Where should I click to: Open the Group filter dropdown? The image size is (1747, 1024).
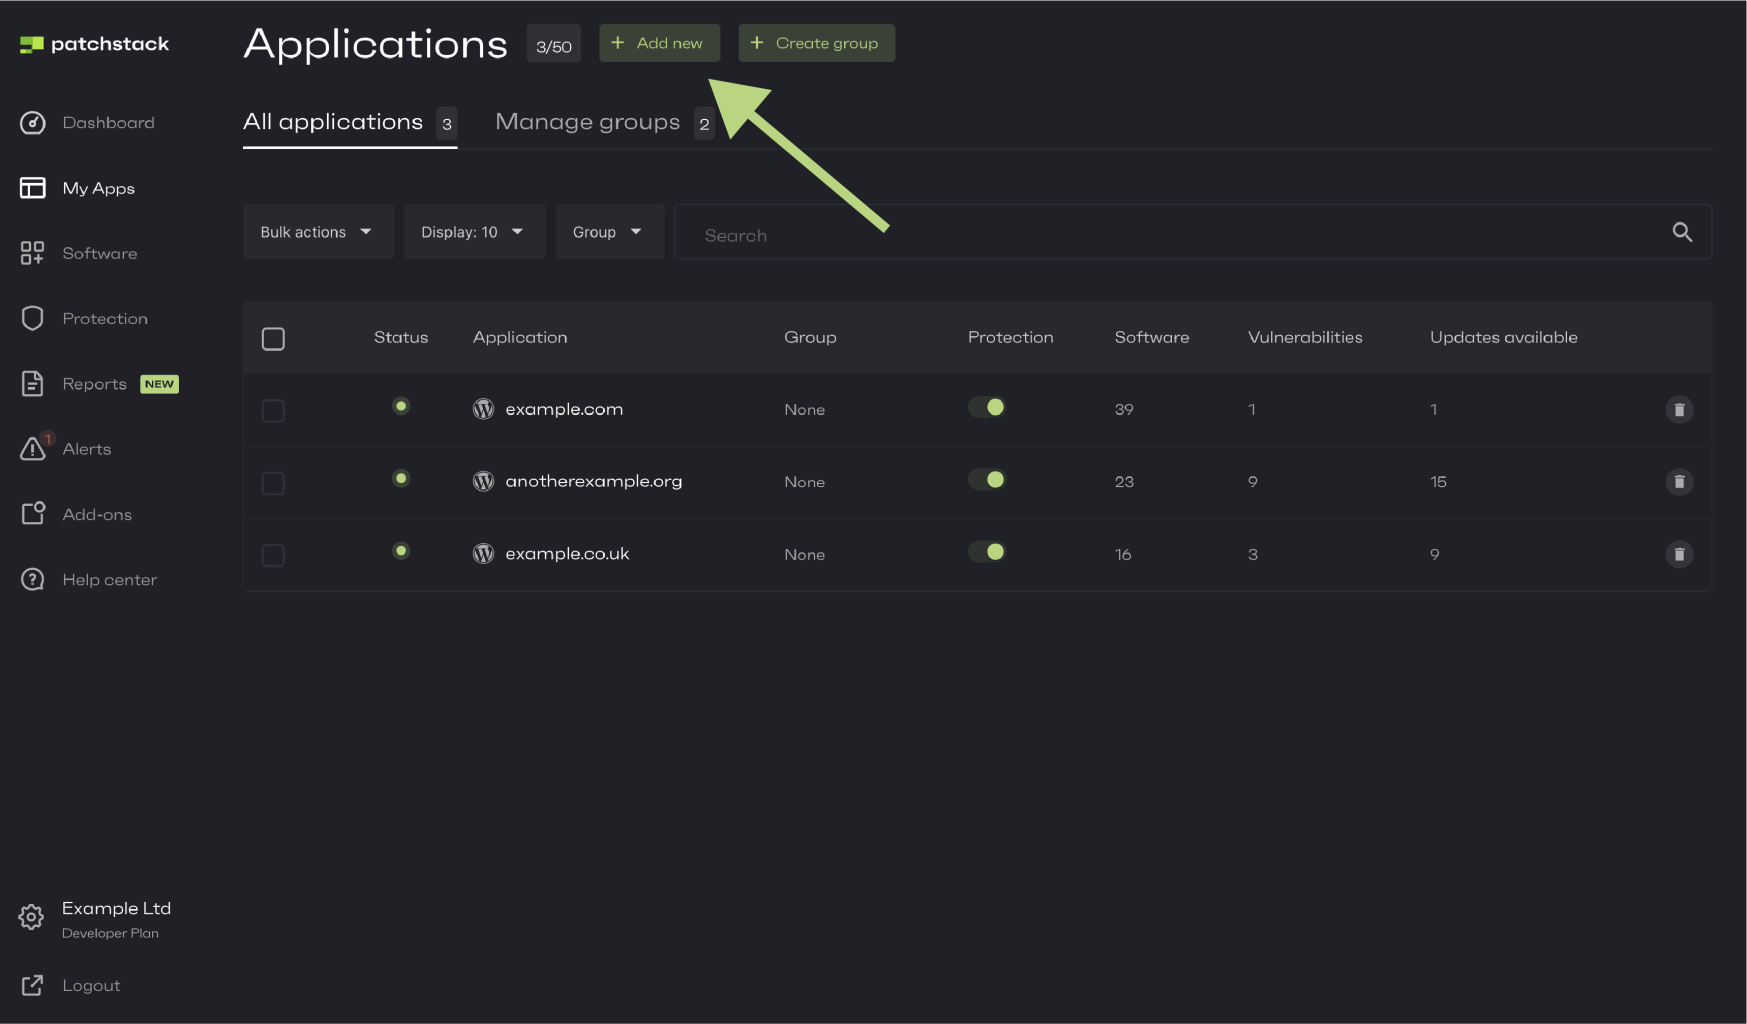click(609, 232)
